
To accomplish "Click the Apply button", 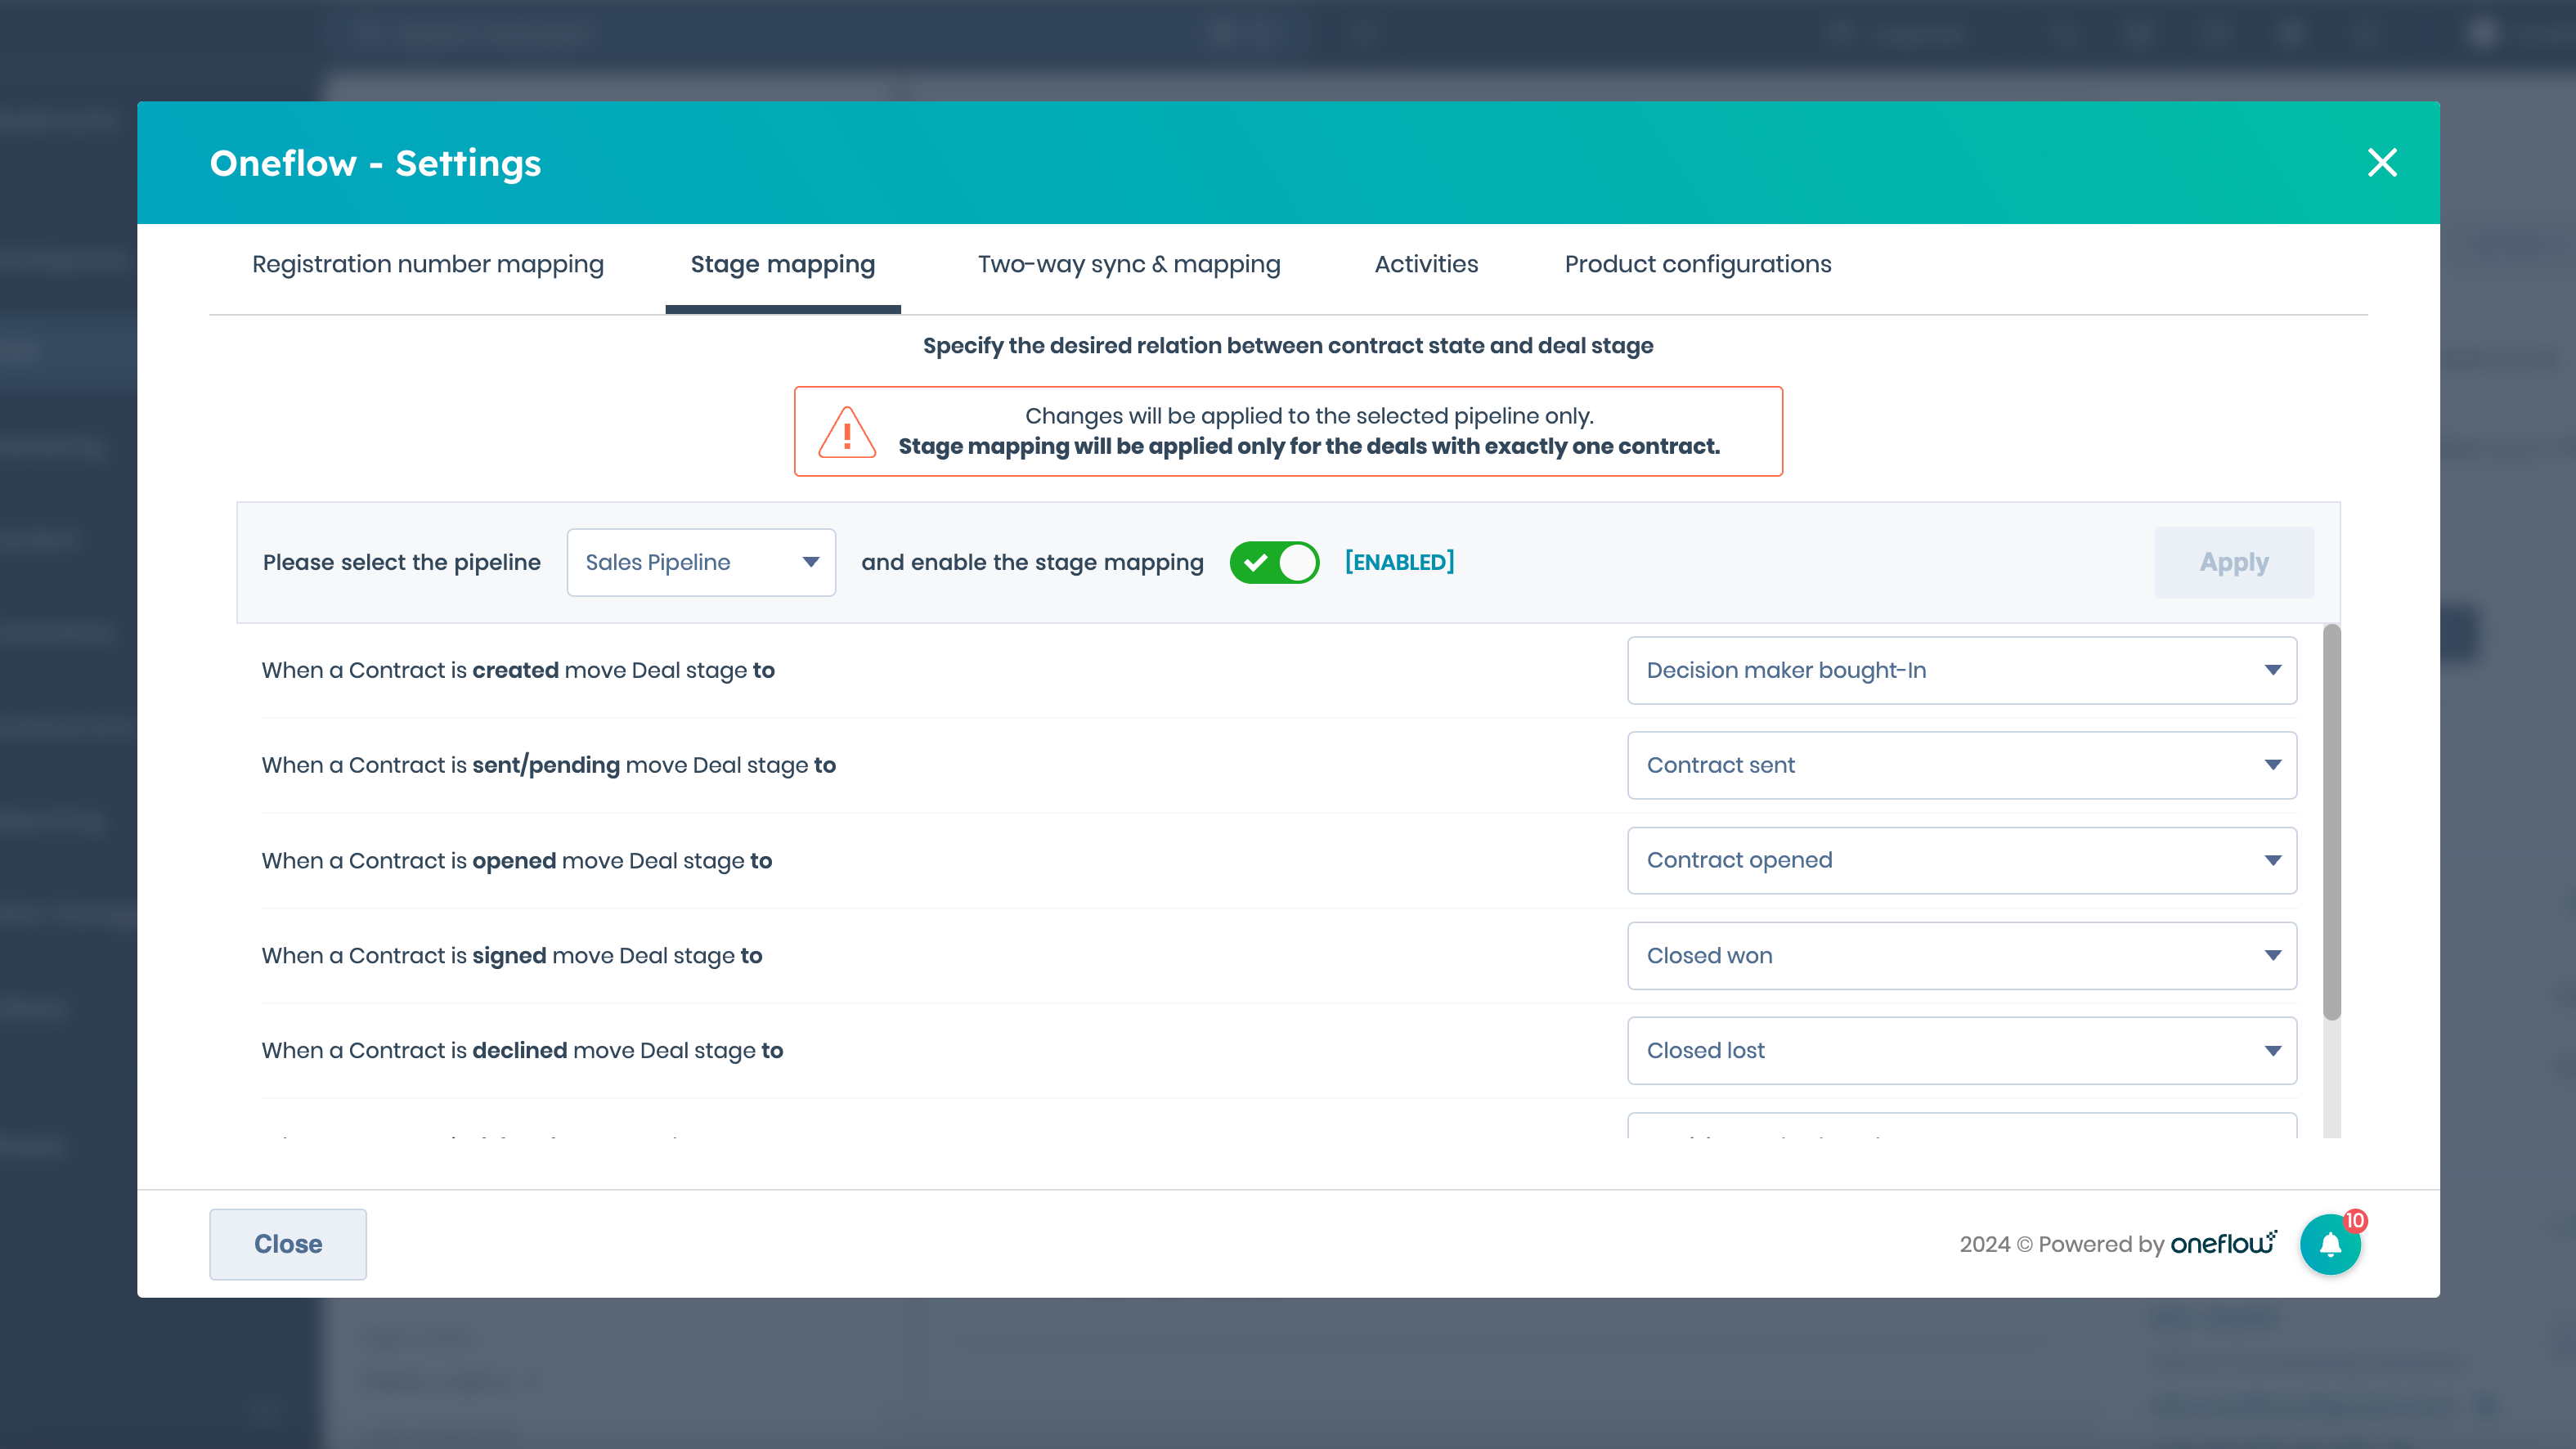I will click(2233, 562).
